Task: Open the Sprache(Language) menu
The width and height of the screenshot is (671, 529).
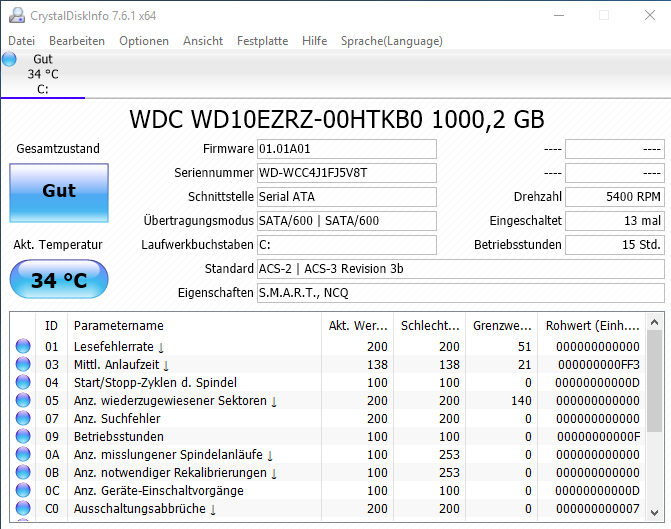Action: click(392, 41)
